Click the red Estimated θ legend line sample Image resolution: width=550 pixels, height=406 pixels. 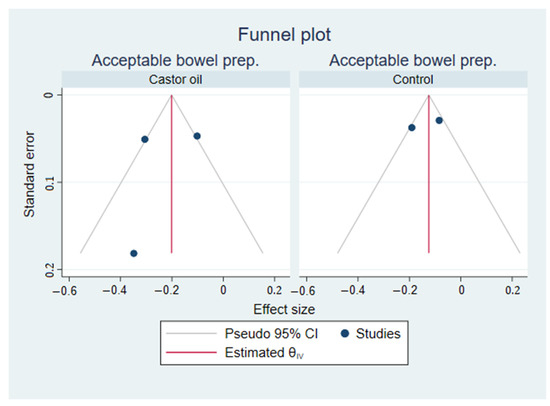click(191, 352)
